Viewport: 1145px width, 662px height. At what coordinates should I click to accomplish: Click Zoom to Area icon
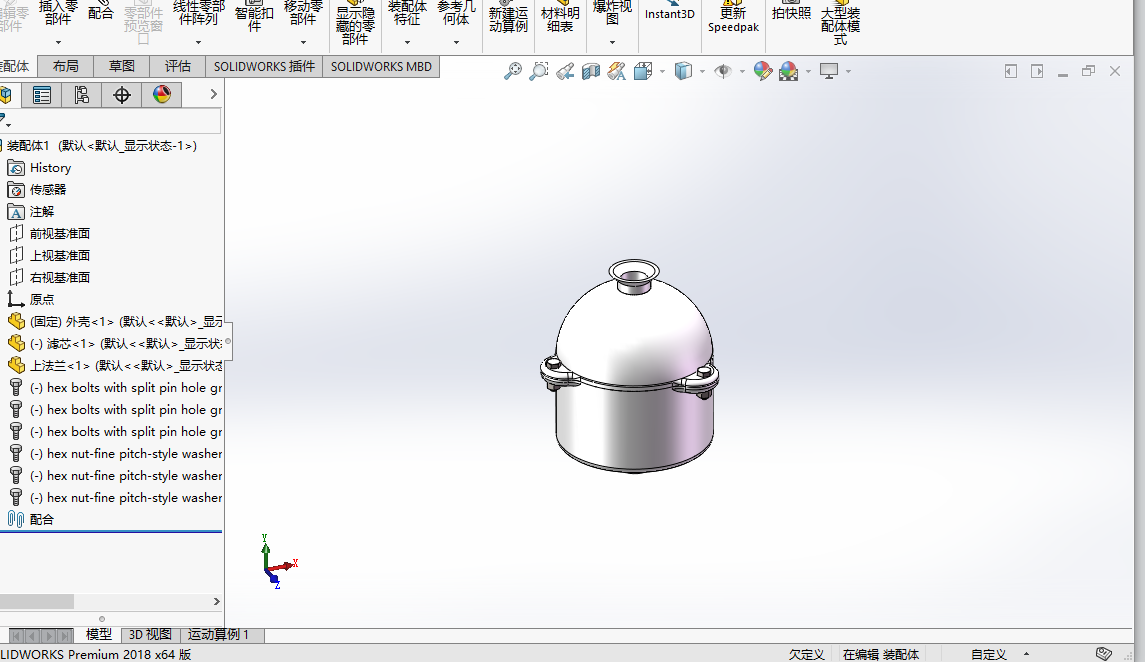coord(538,71)
